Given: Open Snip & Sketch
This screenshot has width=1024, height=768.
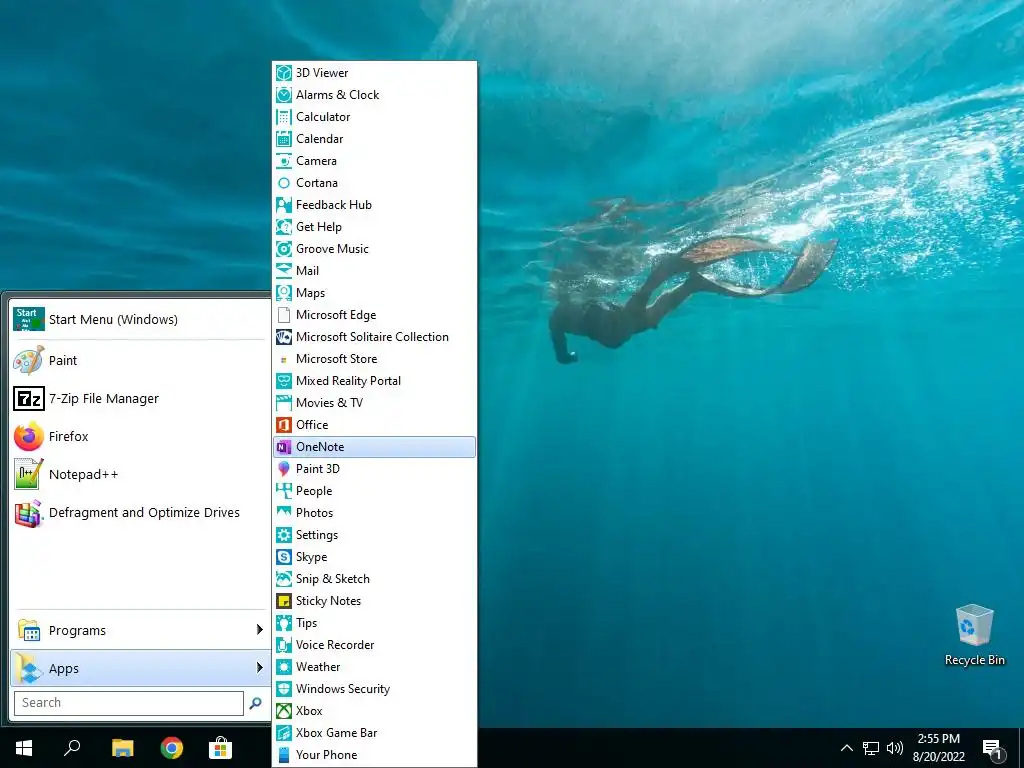Looking at the screenshot, I should tap(374, 579).
